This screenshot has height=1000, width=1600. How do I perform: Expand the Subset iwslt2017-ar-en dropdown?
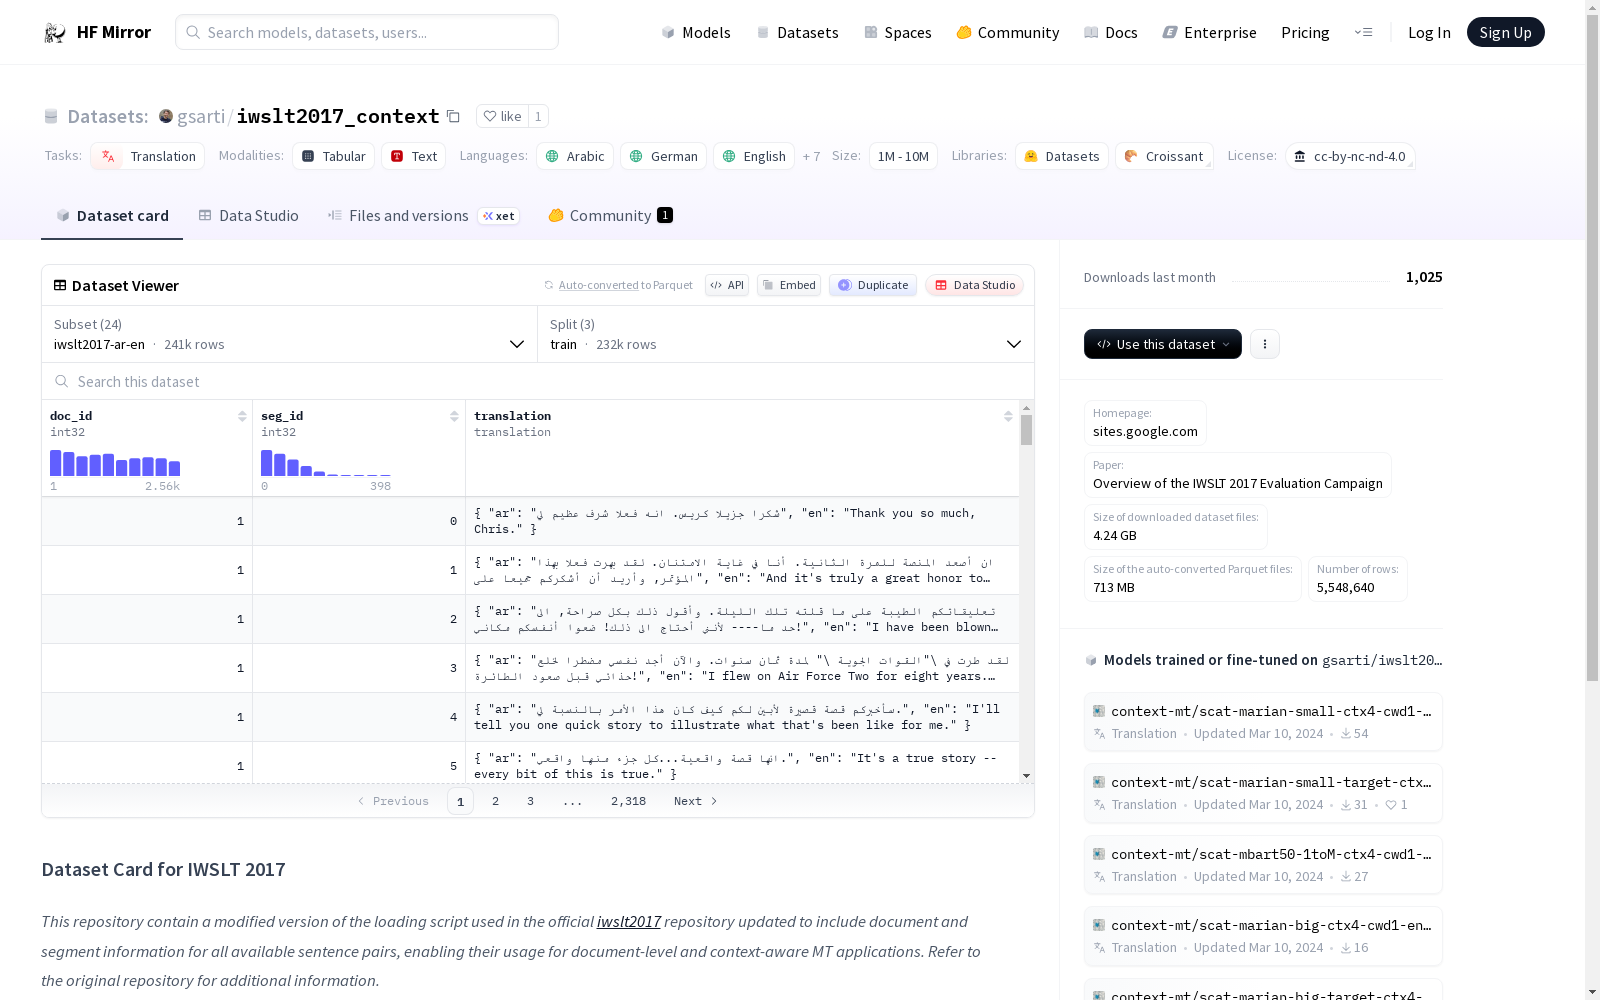pyautogui.click(x=290, y=334)
